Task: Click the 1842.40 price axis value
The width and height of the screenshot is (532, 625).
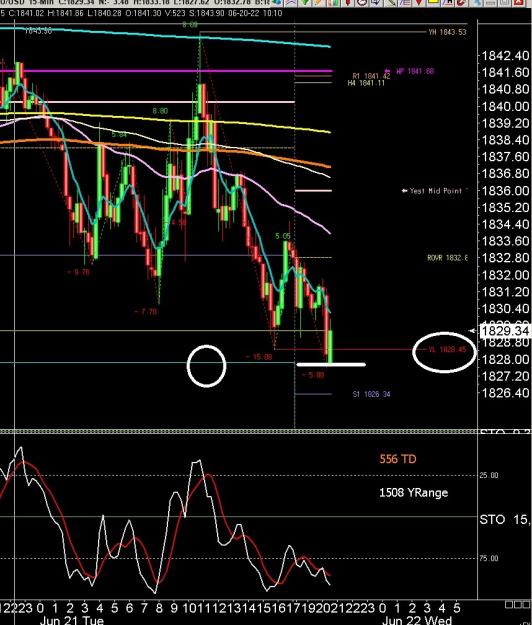Action: coord(505,55)
